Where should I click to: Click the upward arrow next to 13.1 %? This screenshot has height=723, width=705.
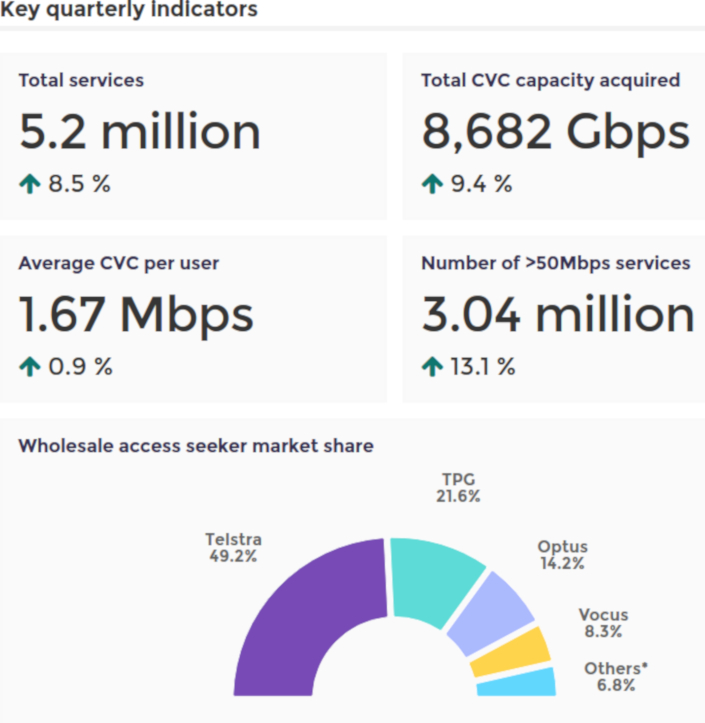432,367
